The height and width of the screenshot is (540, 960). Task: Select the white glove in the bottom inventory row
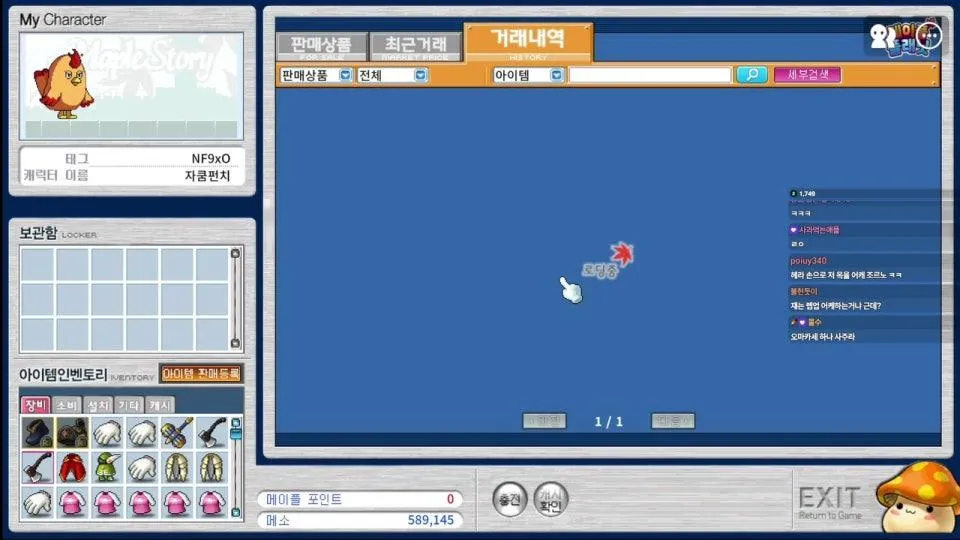37,503
